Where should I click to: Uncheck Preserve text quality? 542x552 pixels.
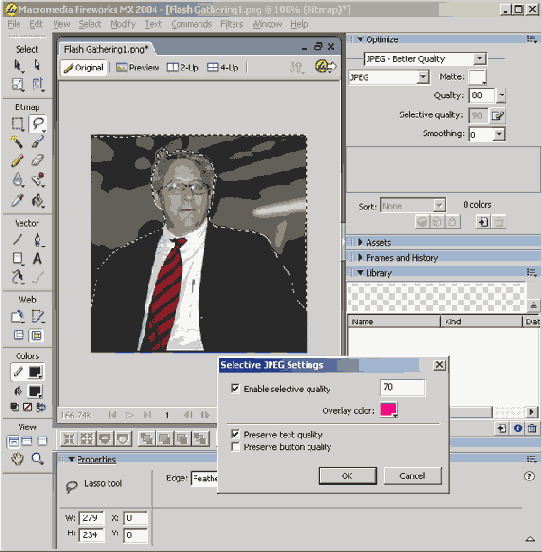click(235, 434)
